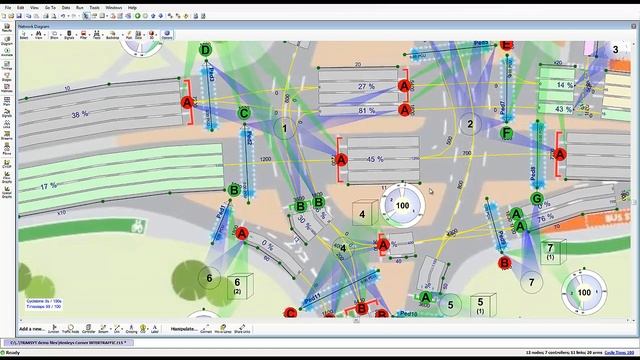Expand the Show tool dropdown arrow
Image resolution: width=640 pixels, height=360 pixels.
click(x=60, y=35)
